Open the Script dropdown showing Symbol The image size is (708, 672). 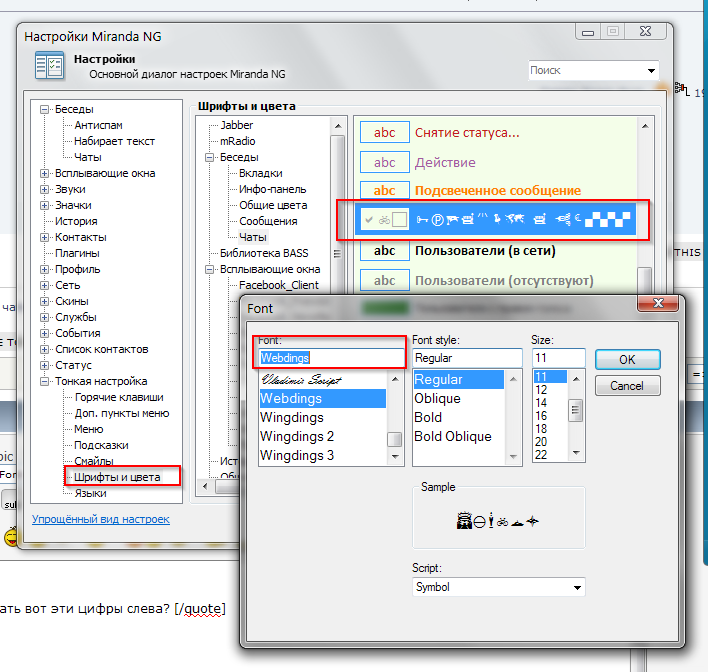pos(577,588)
